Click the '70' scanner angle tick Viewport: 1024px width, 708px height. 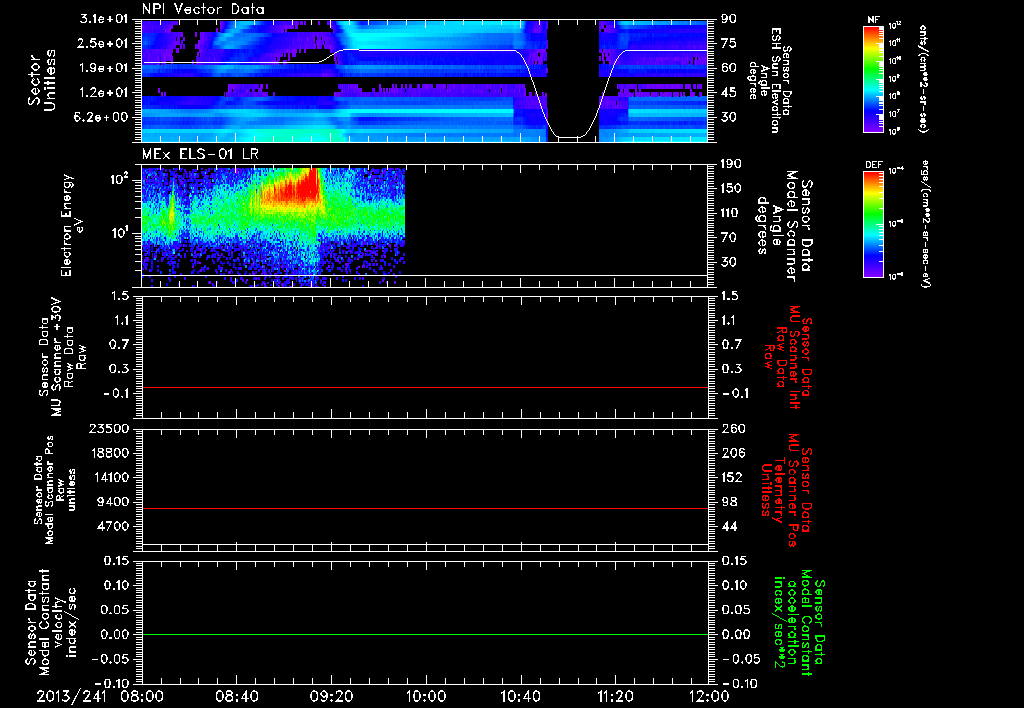coord(729,237)
